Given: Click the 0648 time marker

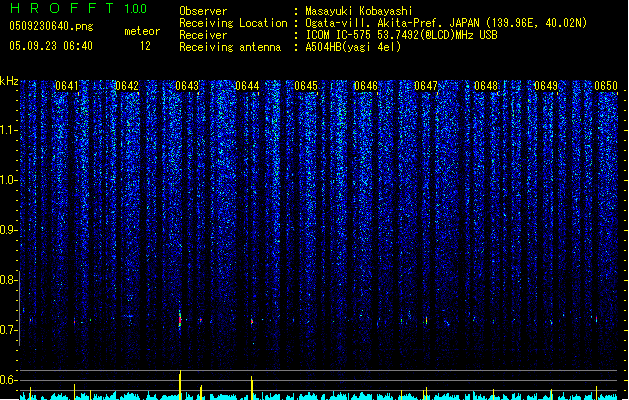Looking at the screenshot, I should pyautogui.click(x=486, y=86).
